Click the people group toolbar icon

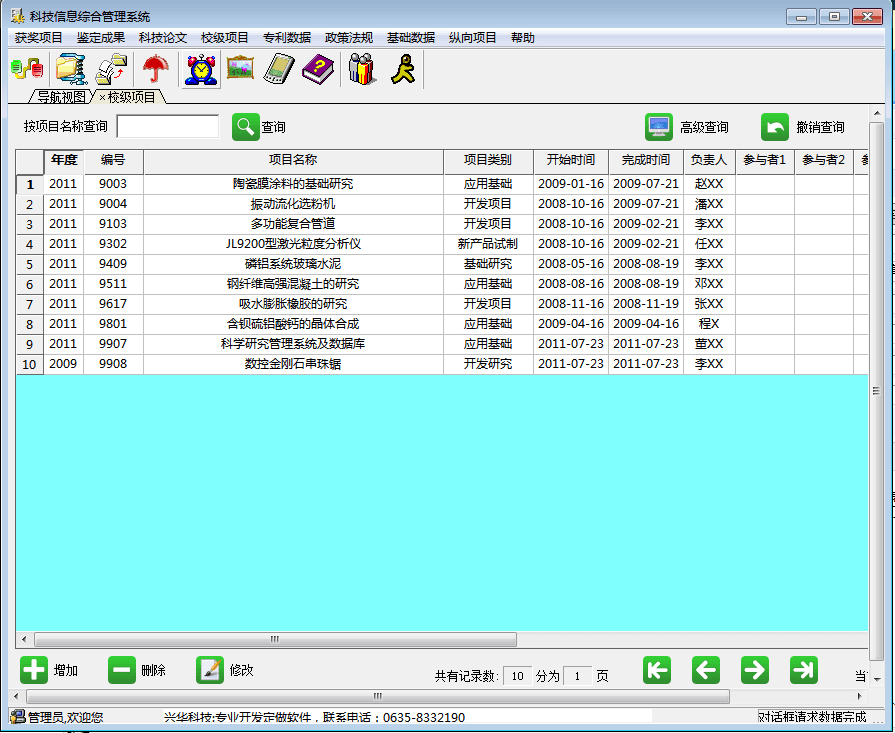[361, 69]
